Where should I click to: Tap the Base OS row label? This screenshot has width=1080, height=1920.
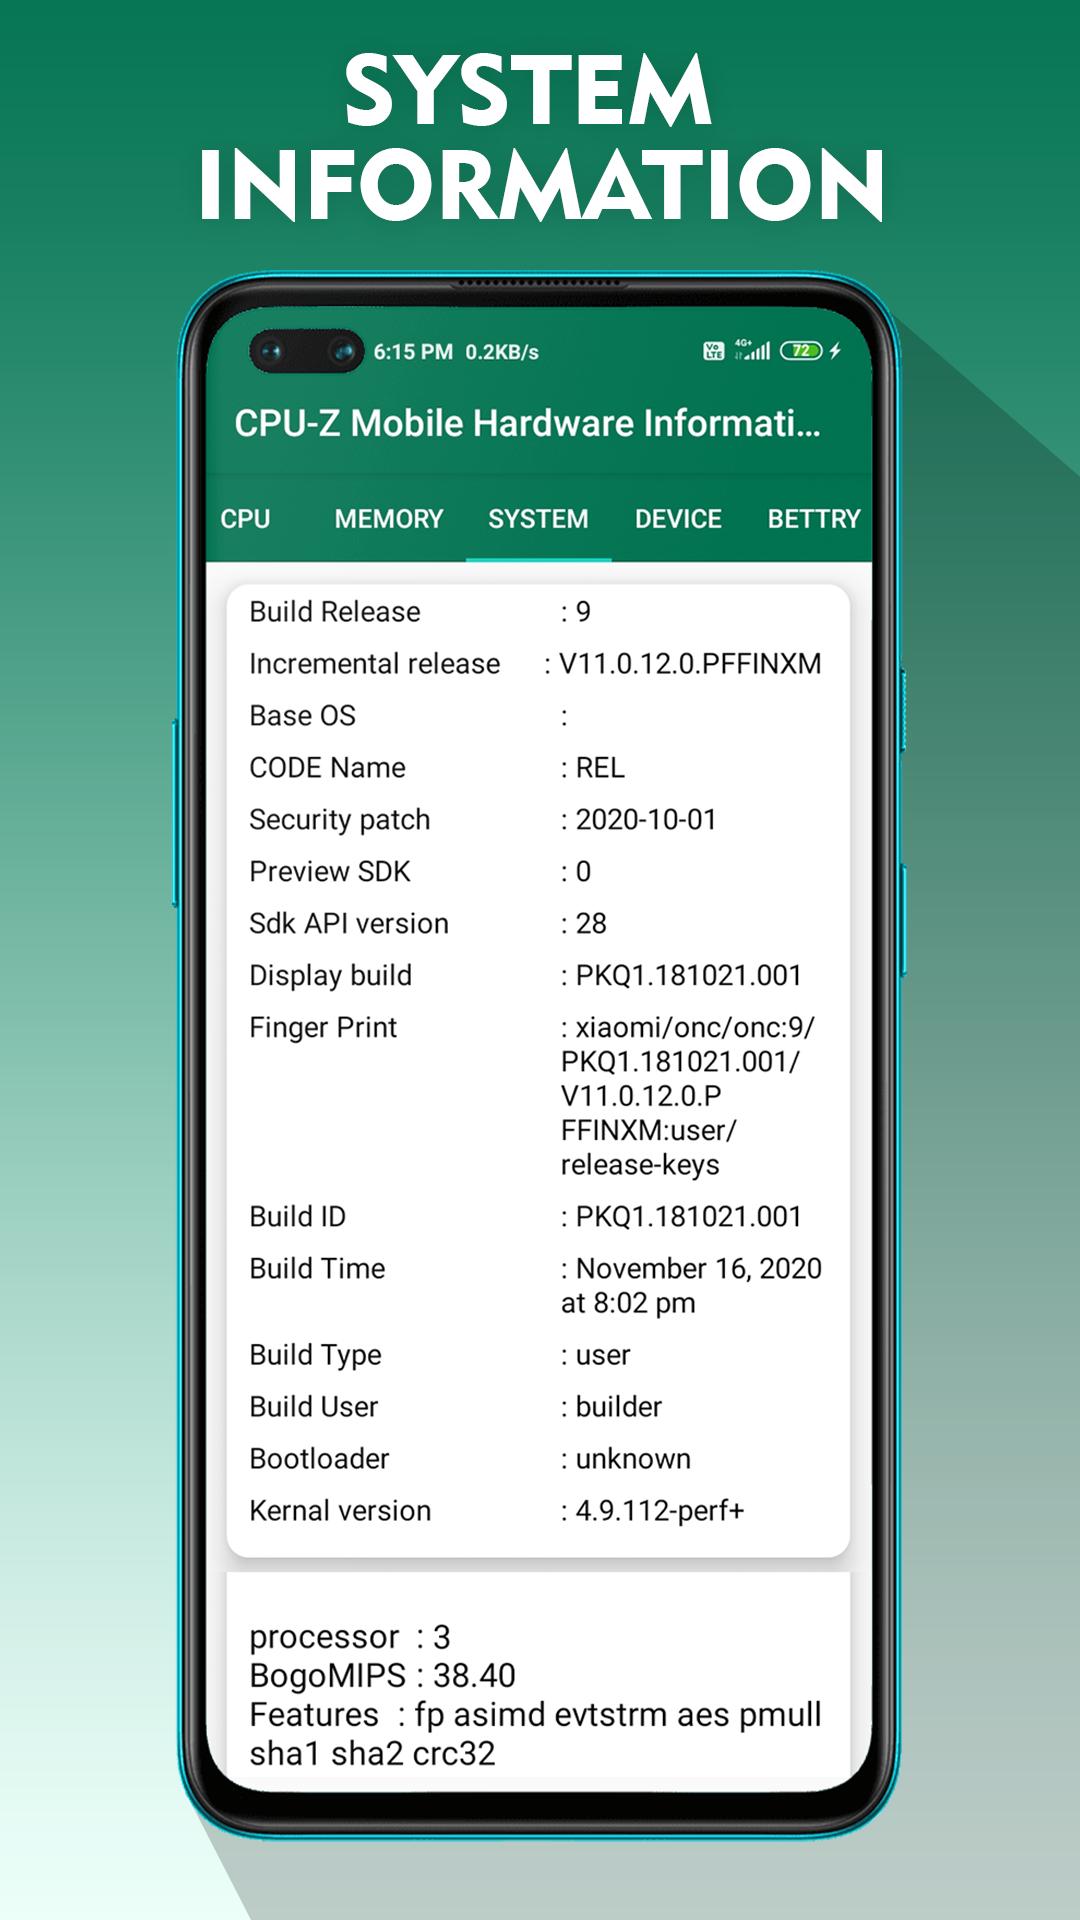click(303, 716)
